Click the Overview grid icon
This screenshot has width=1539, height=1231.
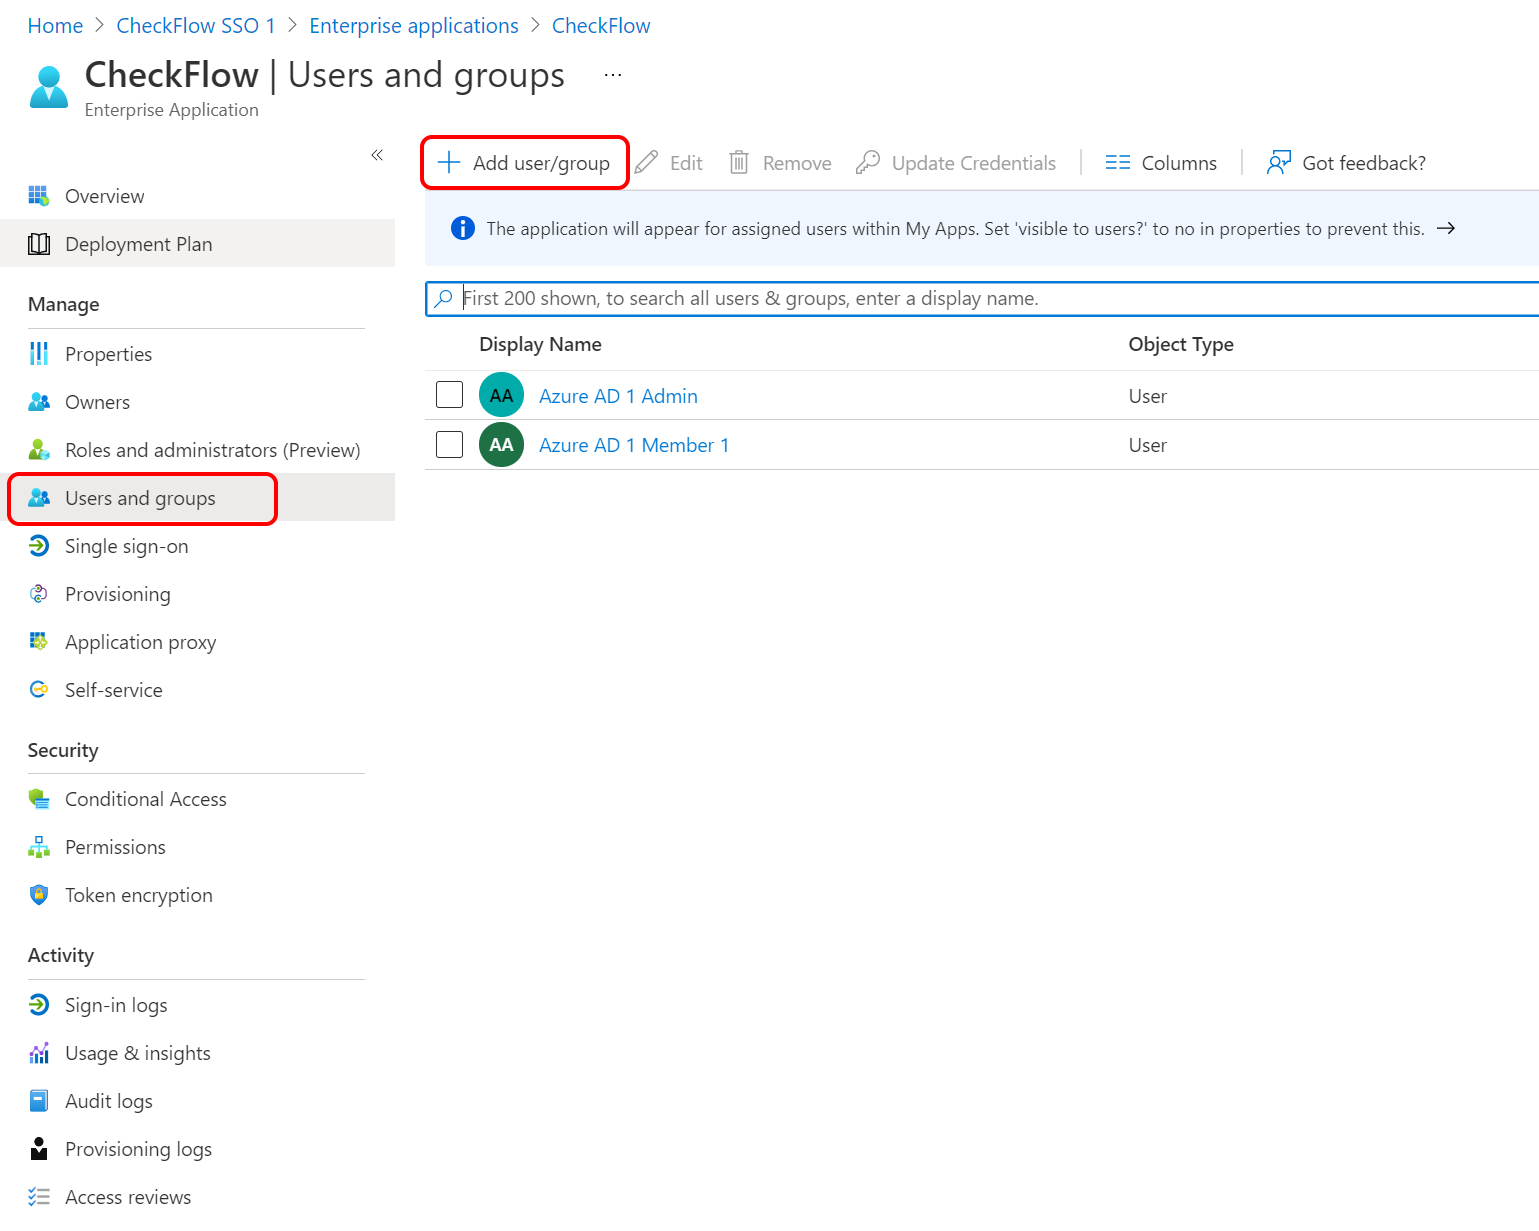click(39, 196)
